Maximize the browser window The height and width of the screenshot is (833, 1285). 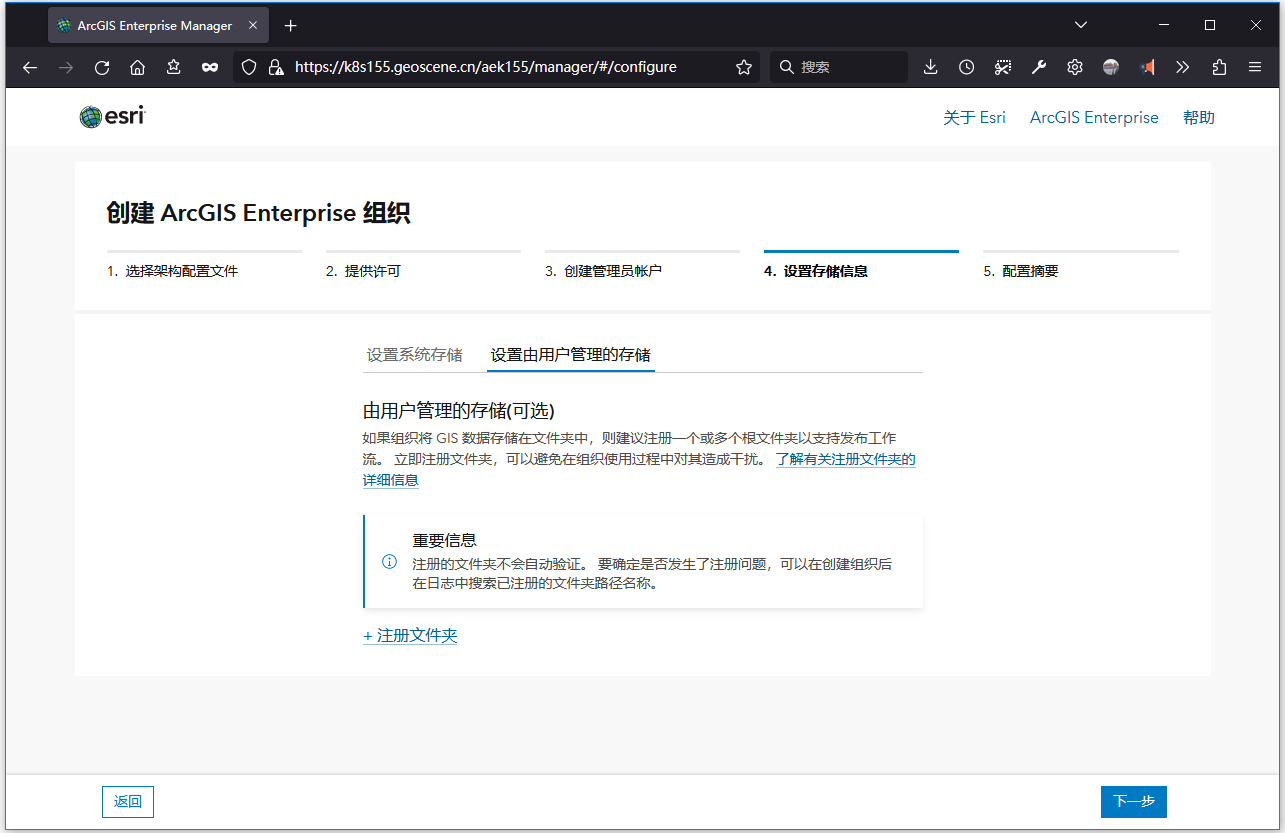1210,25
